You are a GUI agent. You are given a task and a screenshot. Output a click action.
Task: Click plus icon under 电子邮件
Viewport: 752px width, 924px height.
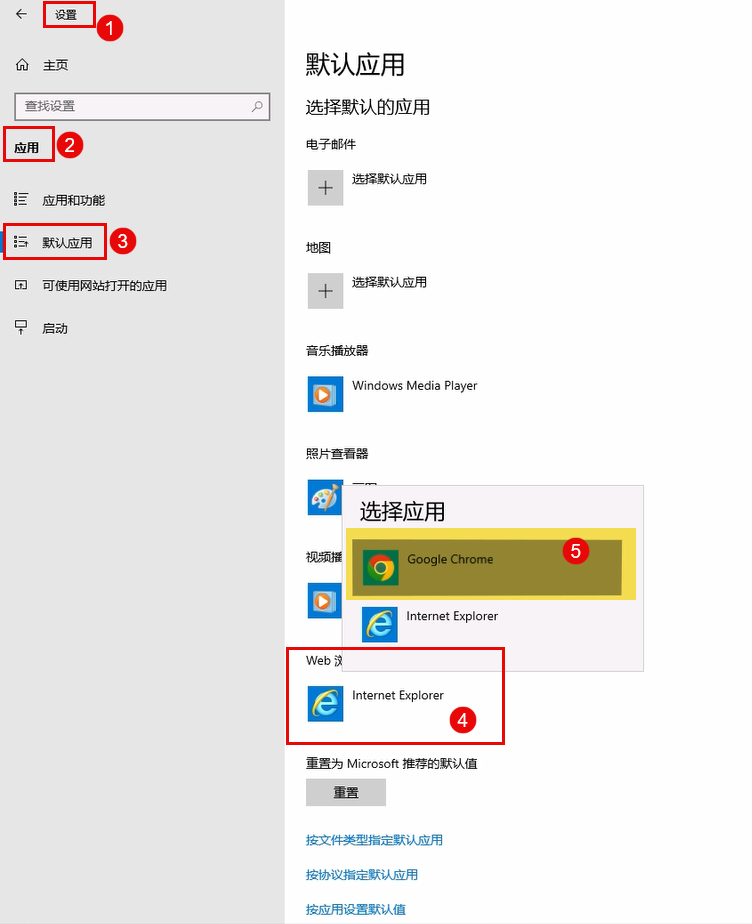pyautogui.click(x=325, y=188)
